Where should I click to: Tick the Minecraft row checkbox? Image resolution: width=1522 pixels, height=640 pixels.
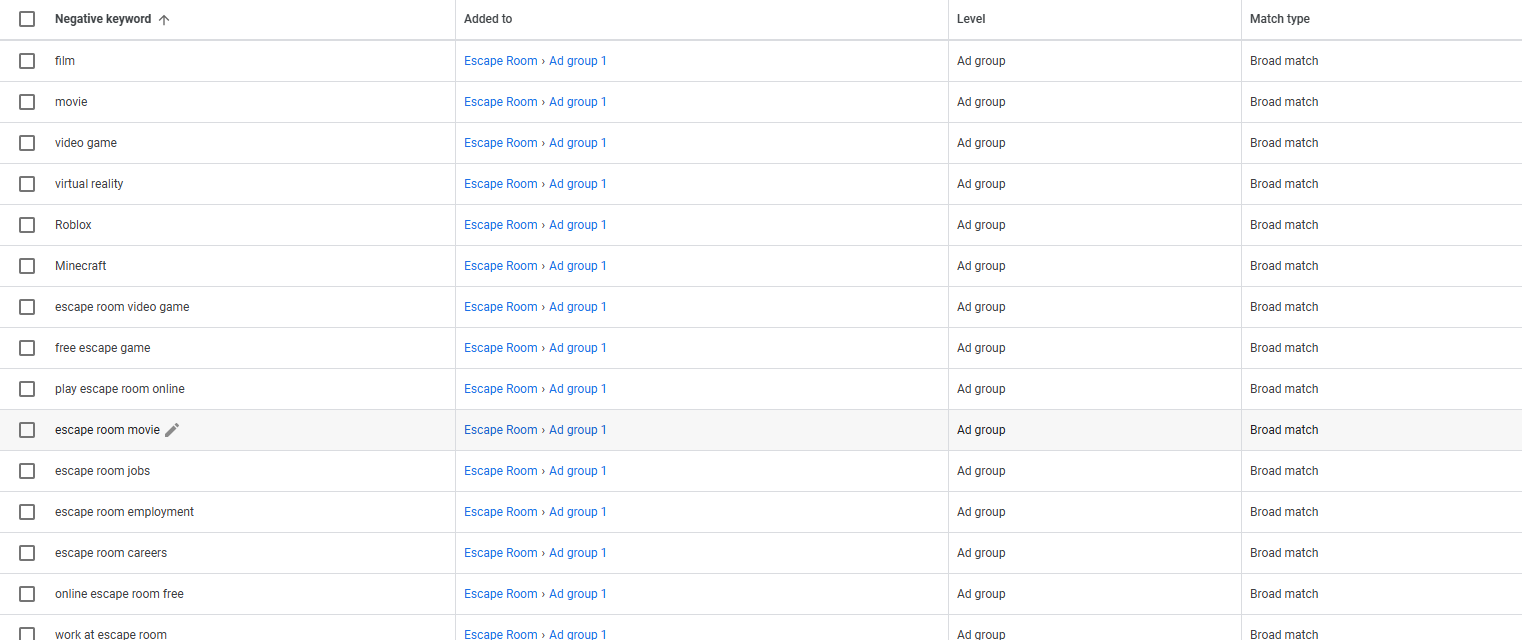(27, 266)
